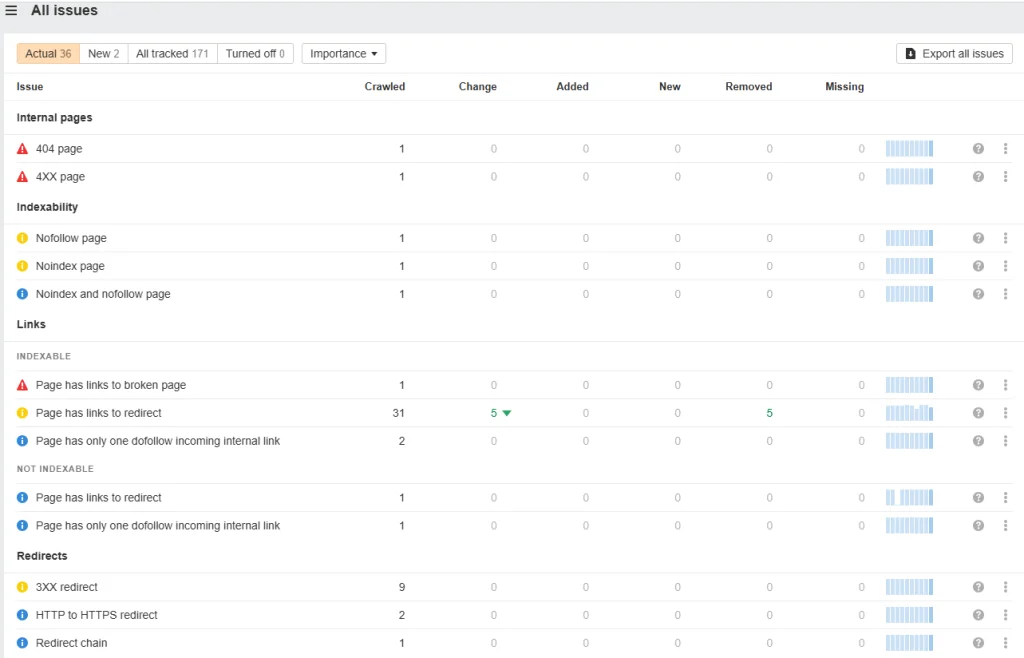Click the HTTP to HTTPS redirect issue name
Viewport: 1024px width, 658px height.
96,615
